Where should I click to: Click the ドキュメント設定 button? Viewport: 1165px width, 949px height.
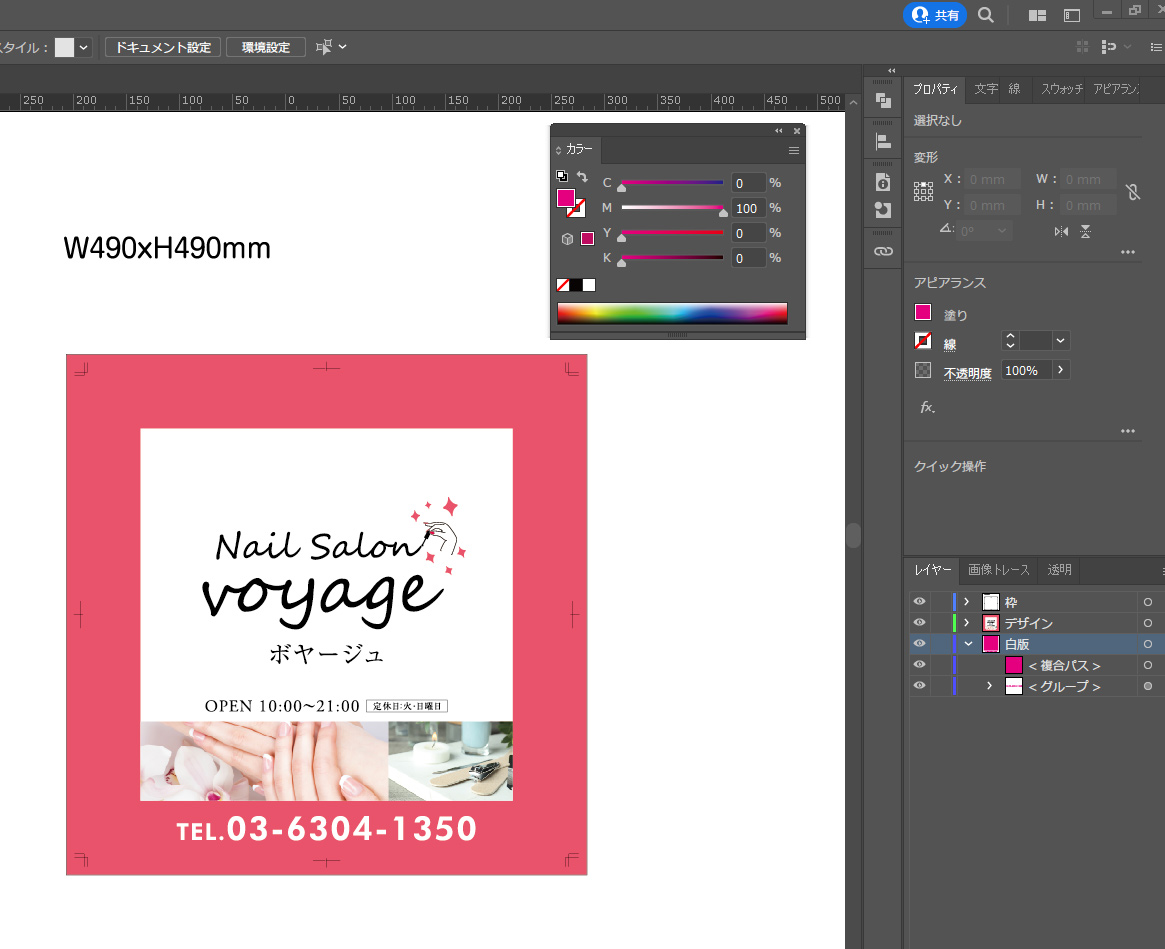[x=163, y=47]
